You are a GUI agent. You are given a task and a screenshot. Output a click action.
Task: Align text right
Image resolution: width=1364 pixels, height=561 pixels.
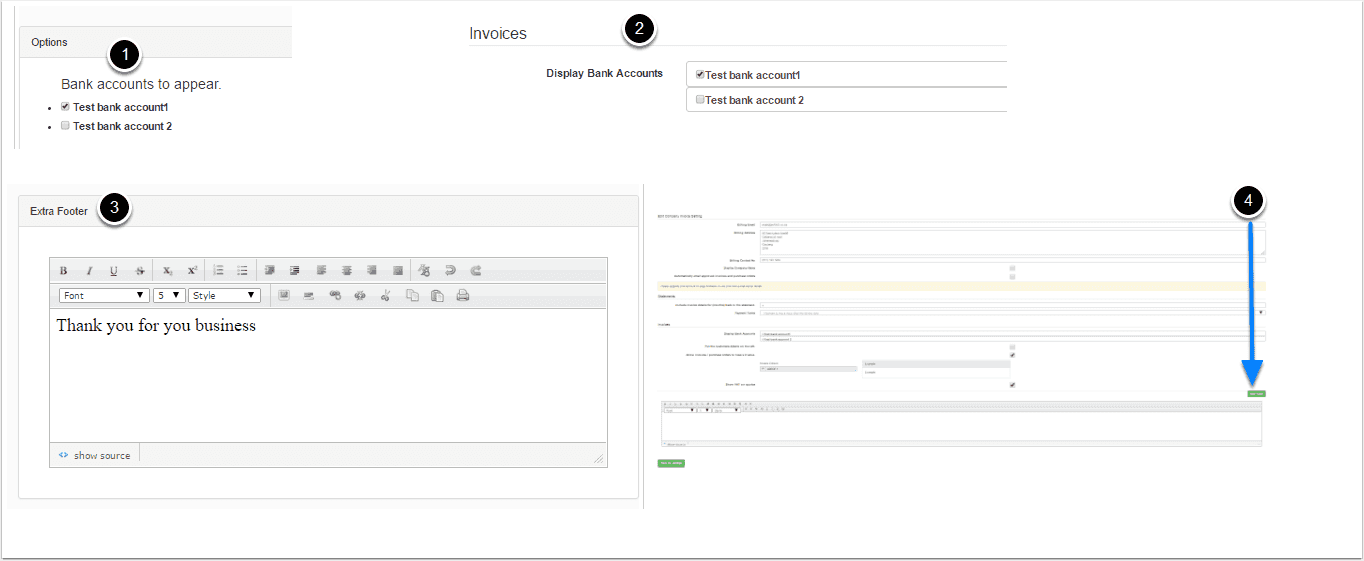[372, 270]
